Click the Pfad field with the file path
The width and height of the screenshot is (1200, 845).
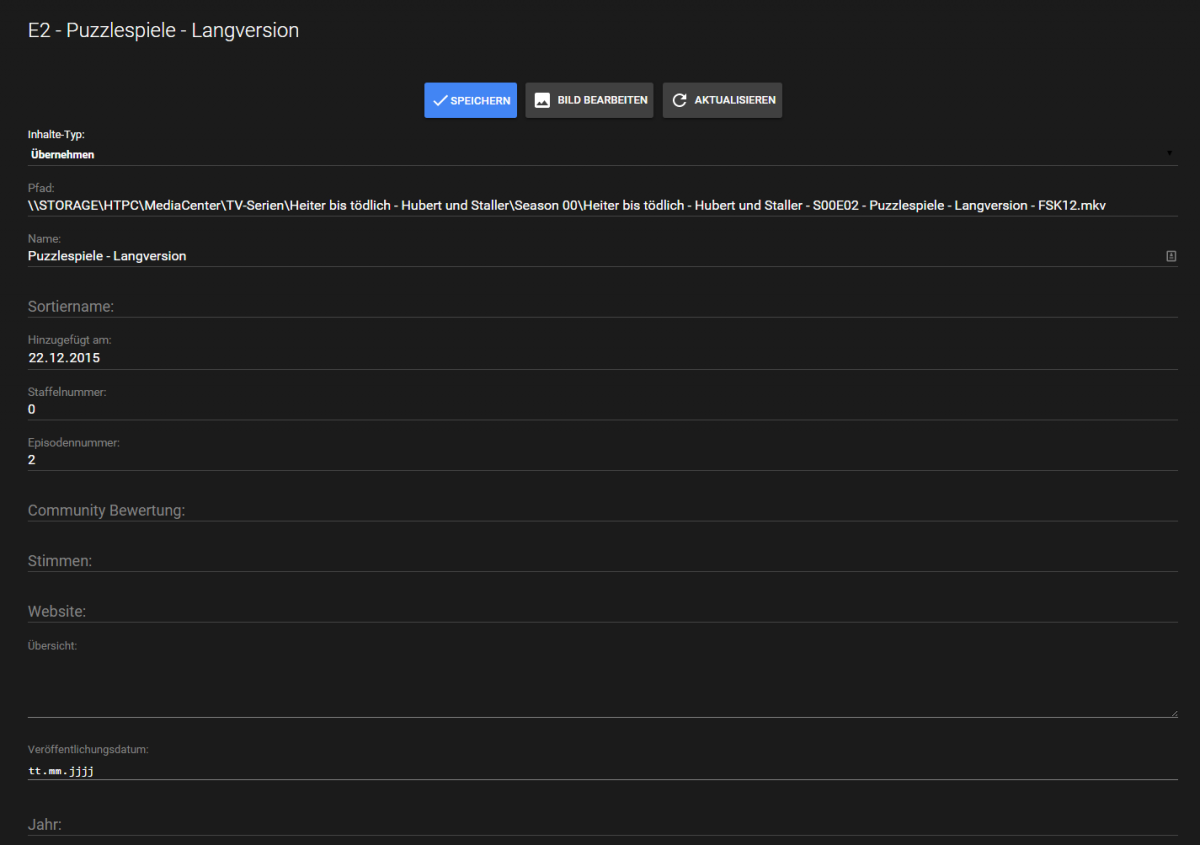(602, 205)
